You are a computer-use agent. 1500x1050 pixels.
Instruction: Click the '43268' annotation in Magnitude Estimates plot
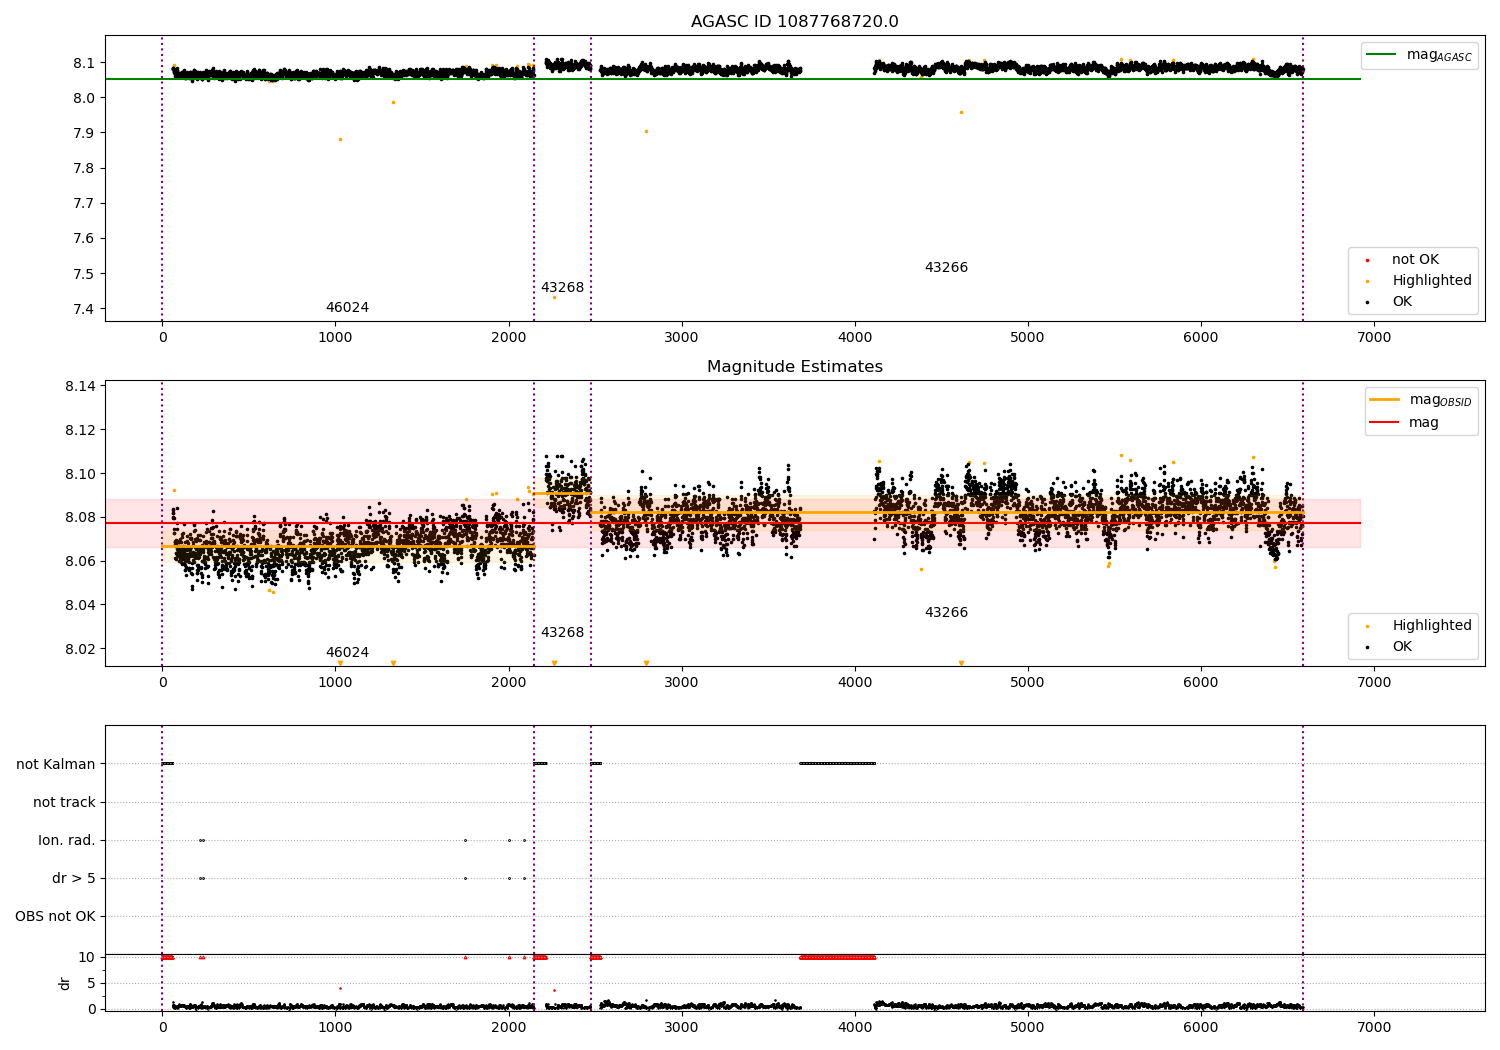pyautogui.click(x=562, y=633)
